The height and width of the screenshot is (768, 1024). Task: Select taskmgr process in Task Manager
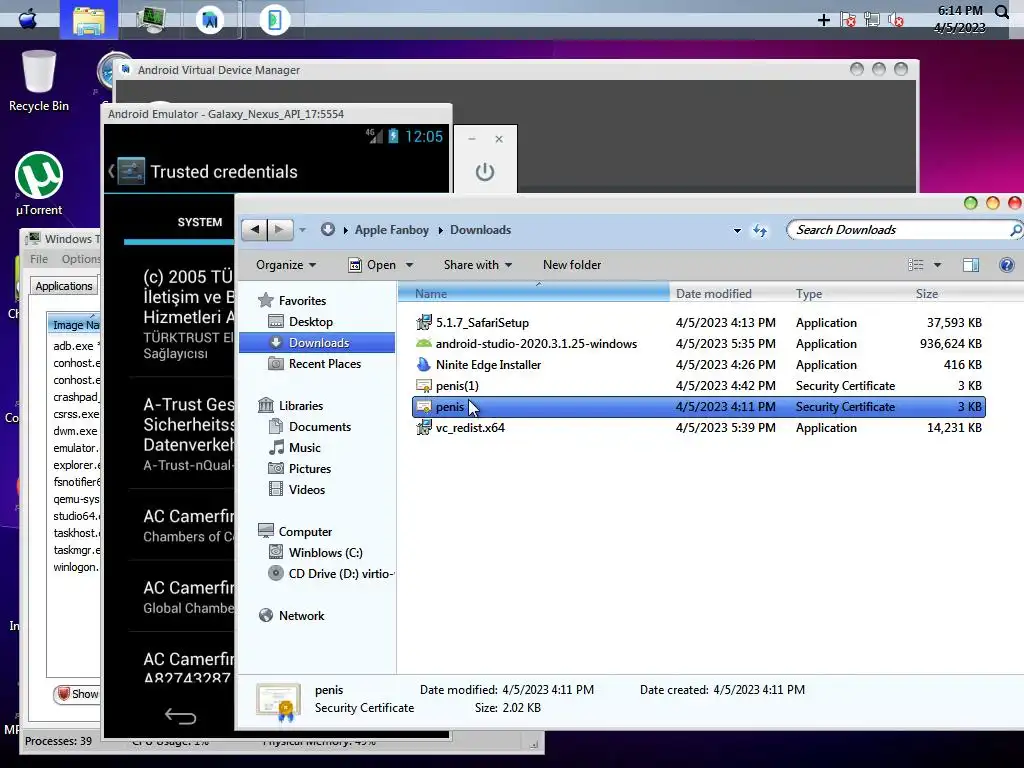click(76, 550)
